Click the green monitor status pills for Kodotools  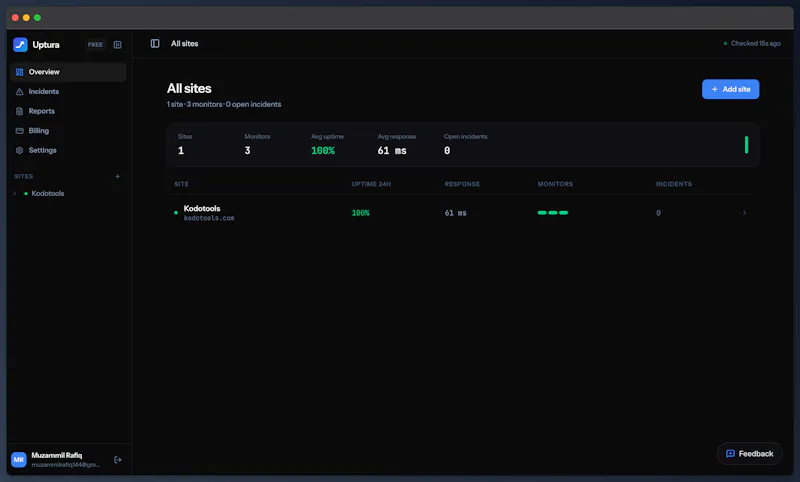click(x=553, y=213)
